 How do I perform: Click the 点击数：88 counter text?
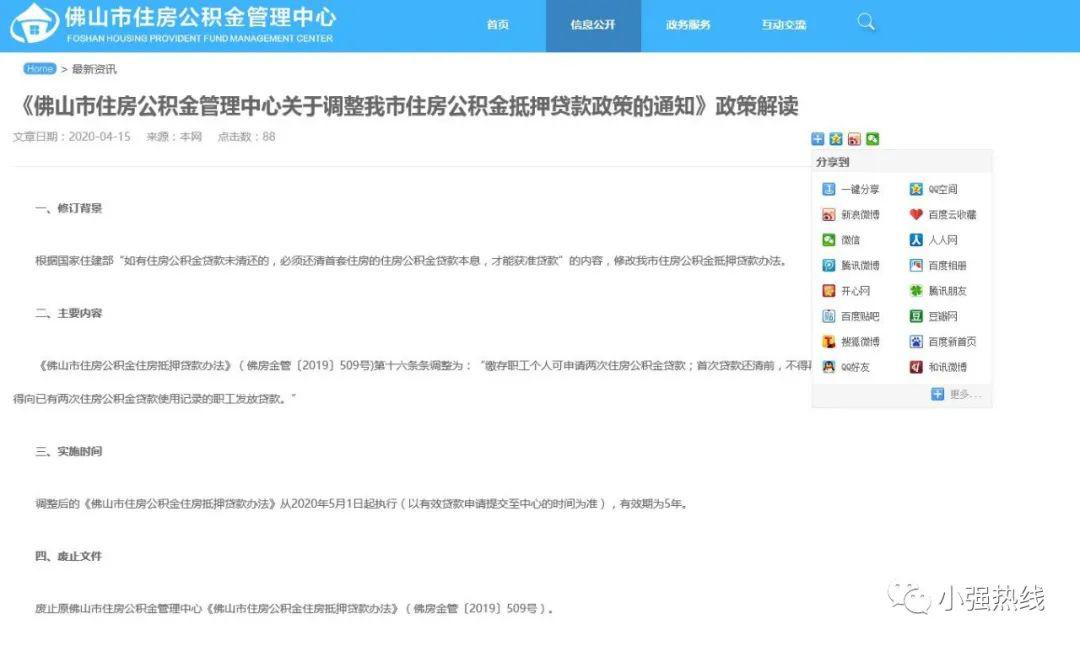(247, 136)
